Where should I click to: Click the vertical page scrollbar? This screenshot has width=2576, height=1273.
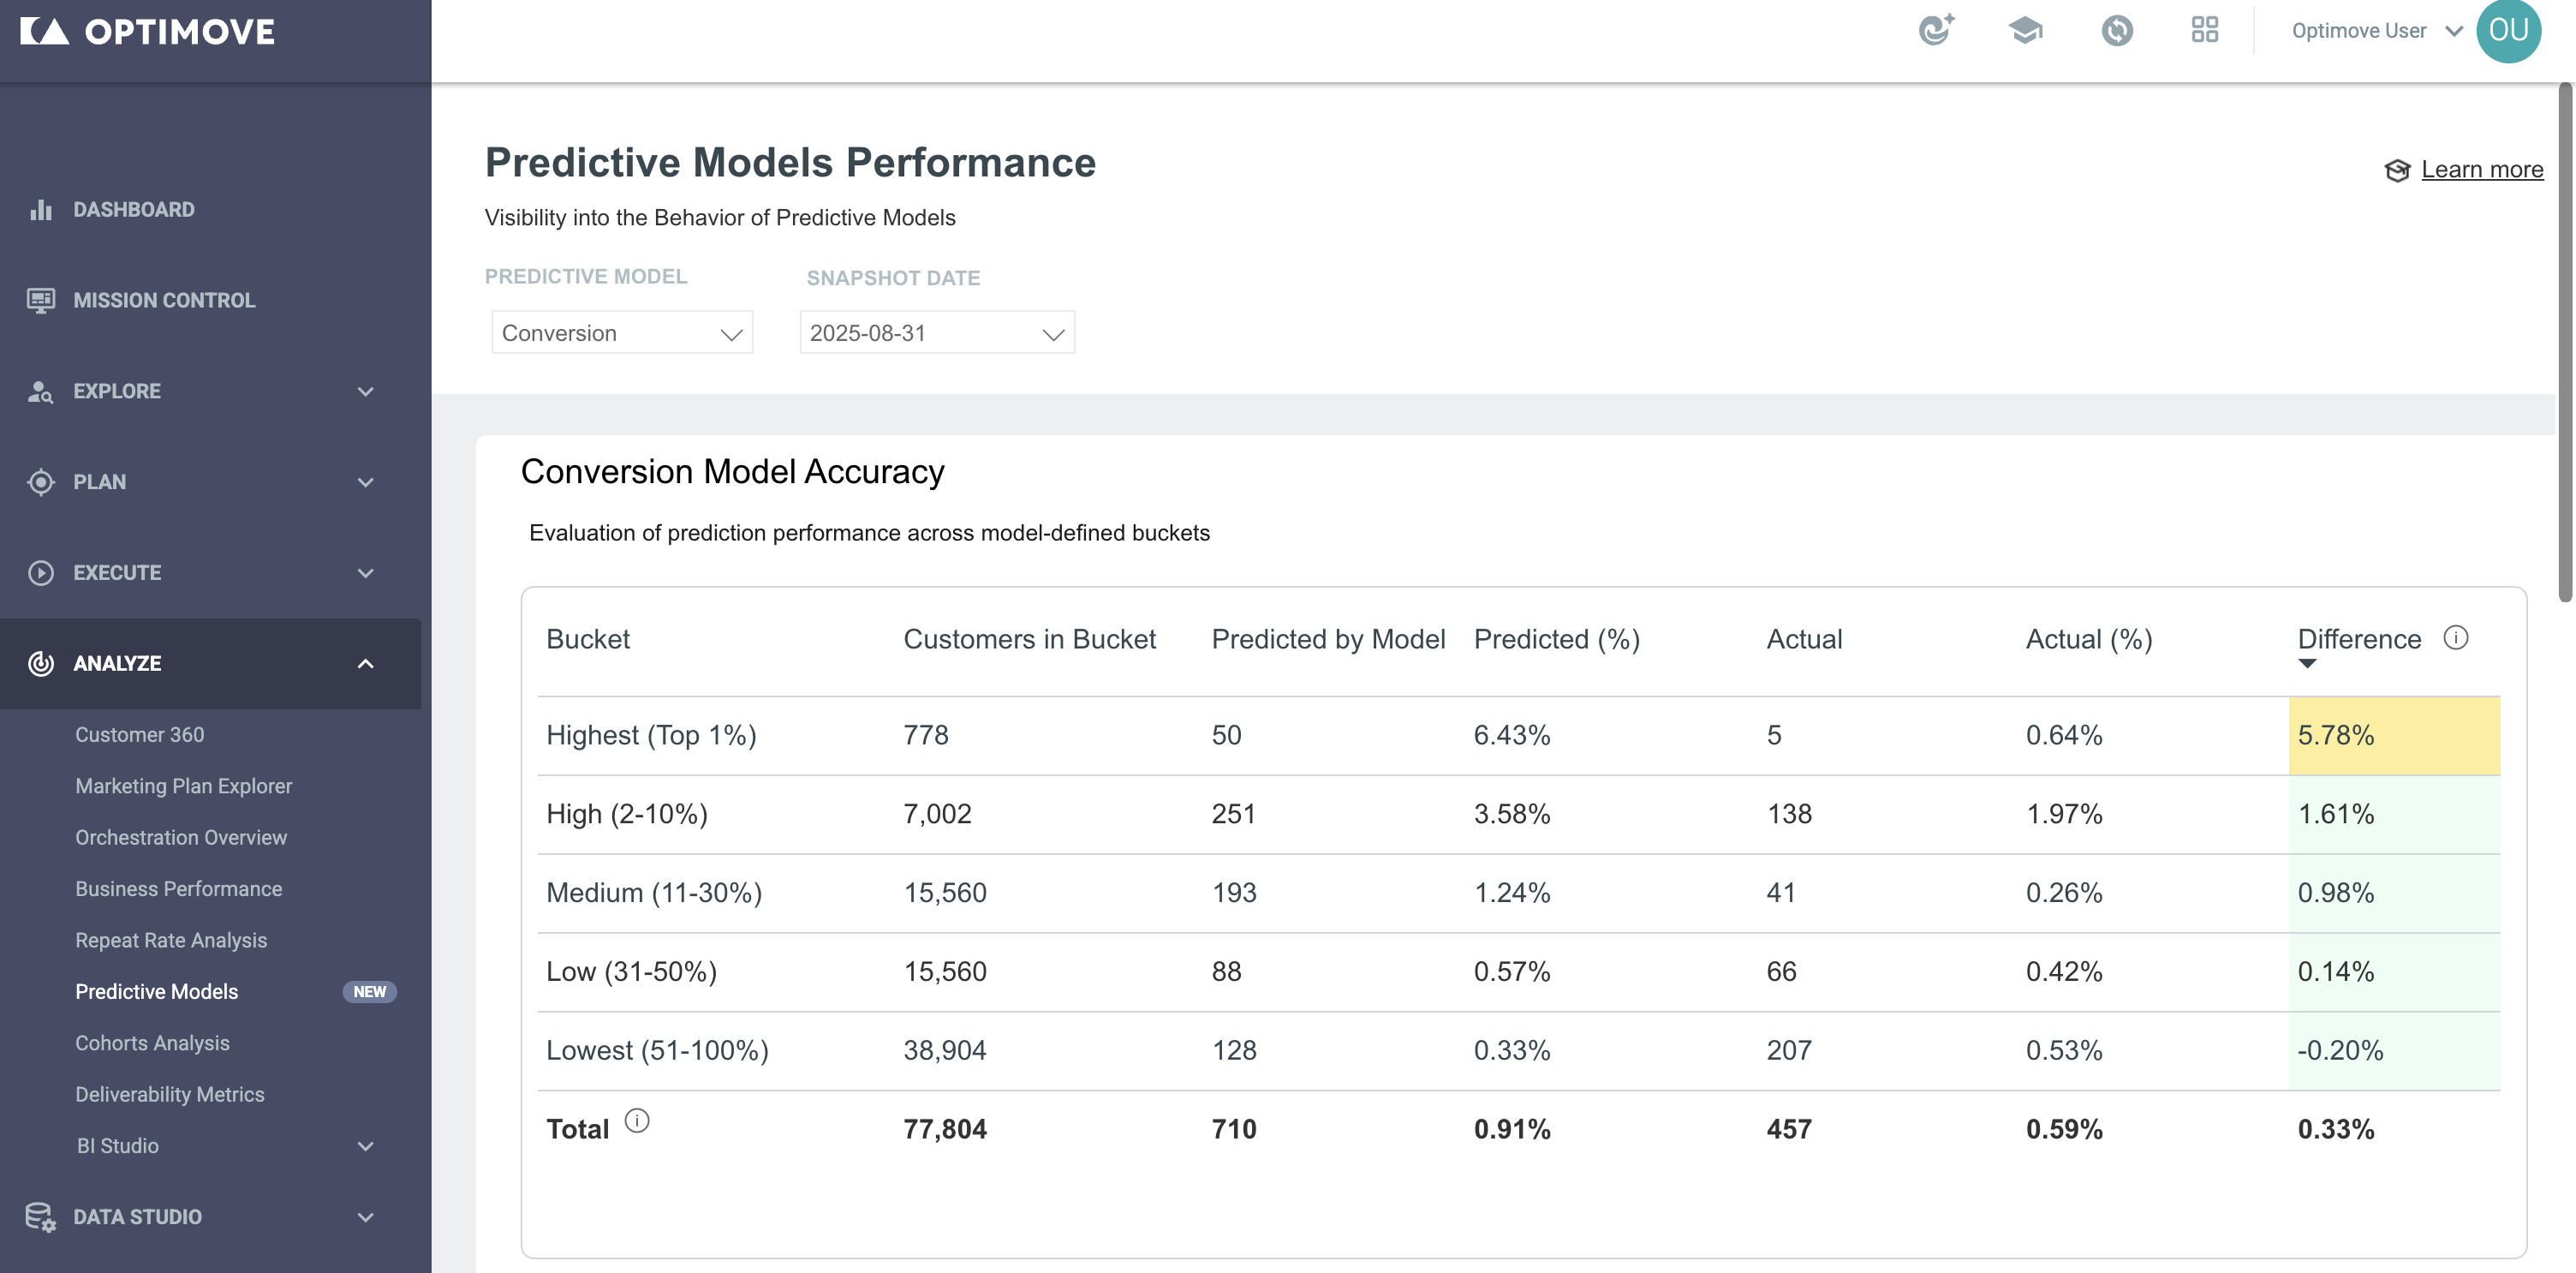pyautogui.click(x=2565, y=343)
